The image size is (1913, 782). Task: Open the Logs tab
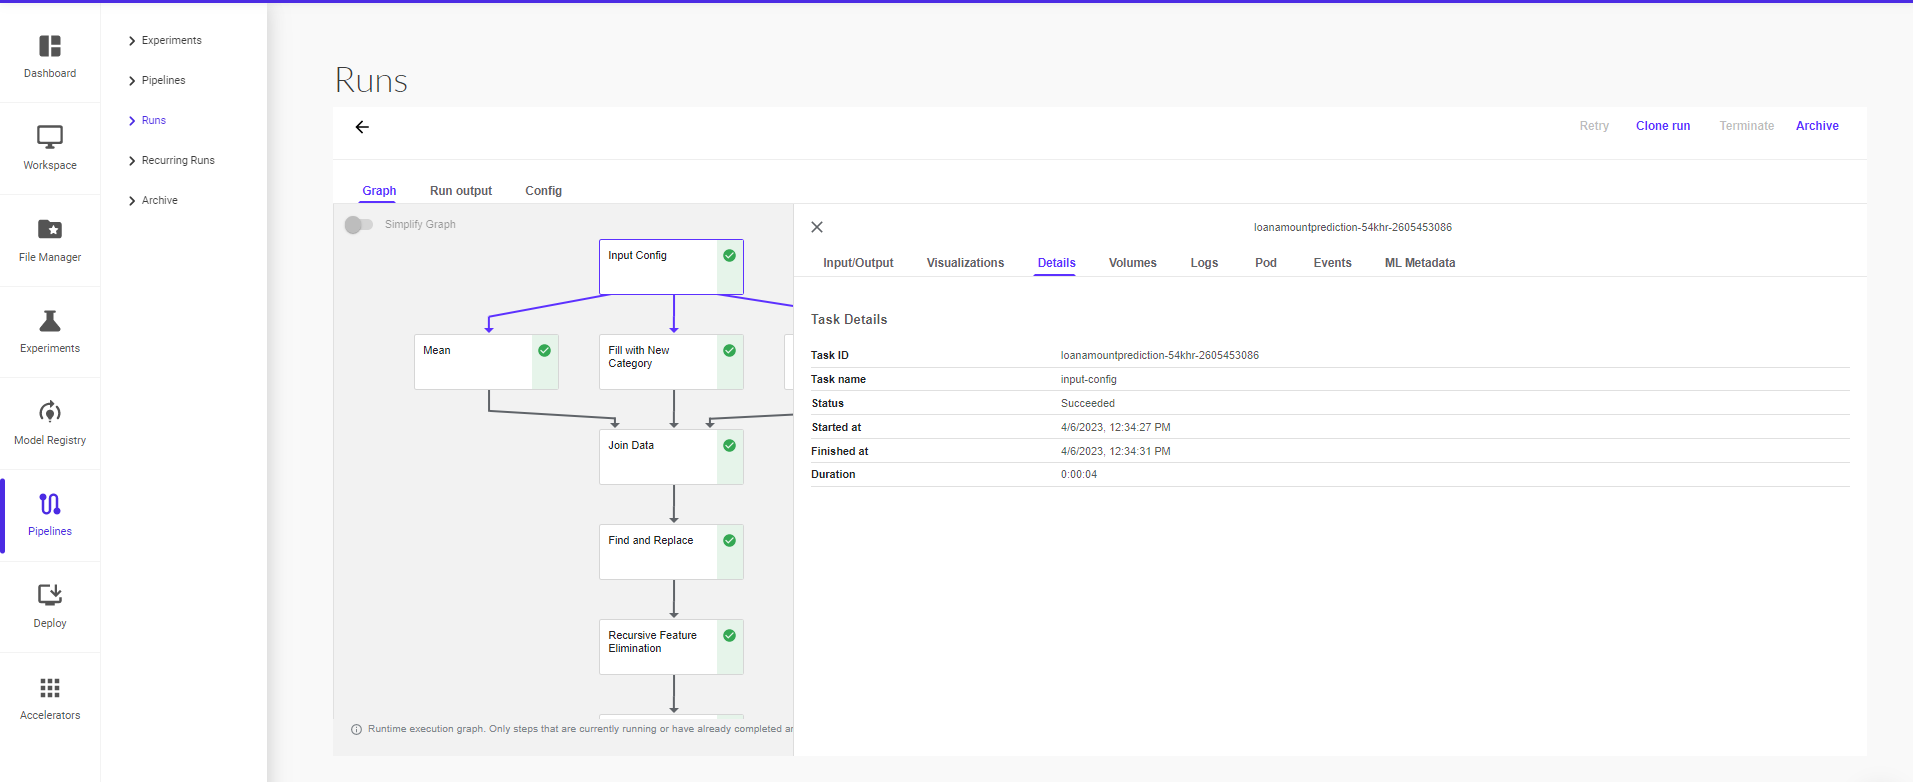coord(1204,263)
